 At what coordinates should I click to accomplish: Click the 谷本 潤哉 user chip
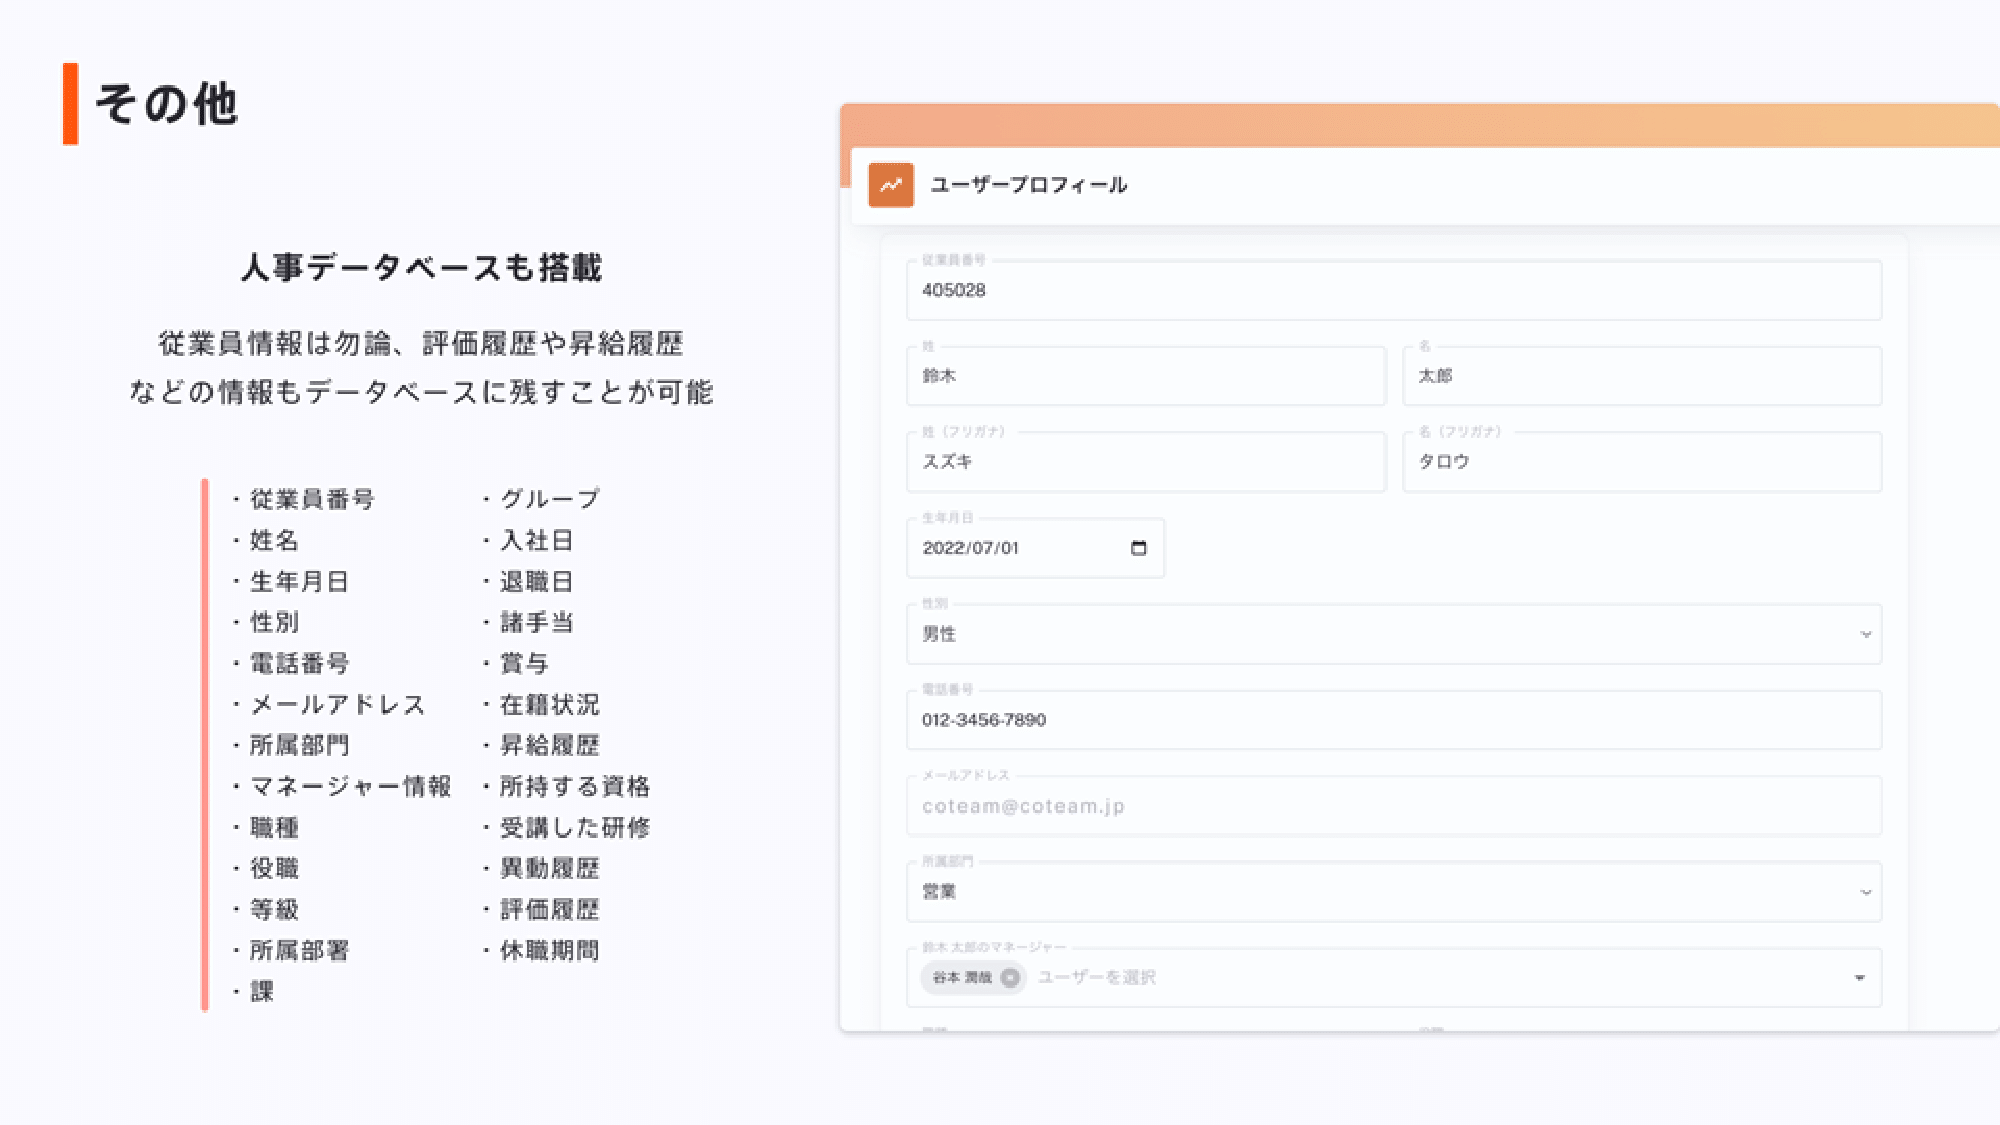[x=960, y=978]
